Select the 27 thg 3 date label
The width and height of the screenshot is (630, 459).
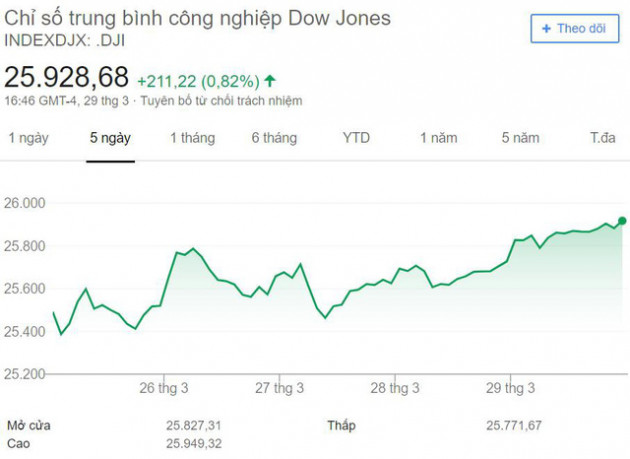pos(278,388)
